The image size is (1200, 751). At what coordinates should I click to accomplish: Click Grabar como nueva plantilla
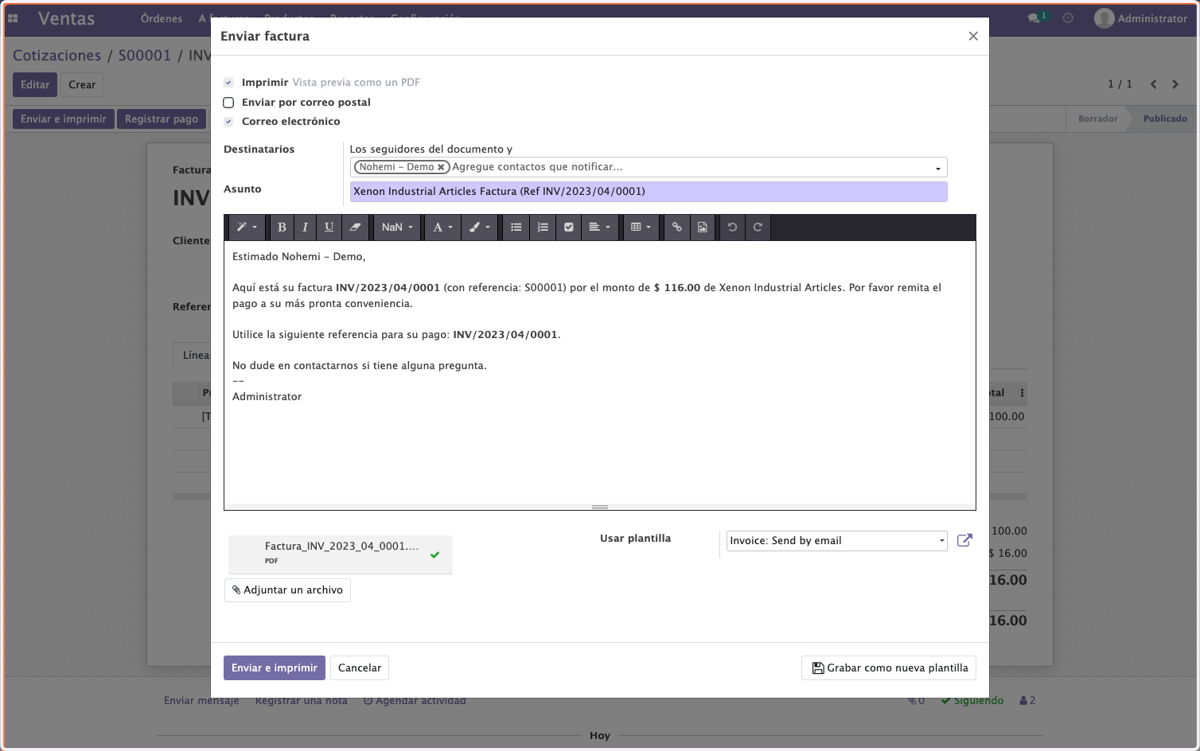[x=889, y=668]
